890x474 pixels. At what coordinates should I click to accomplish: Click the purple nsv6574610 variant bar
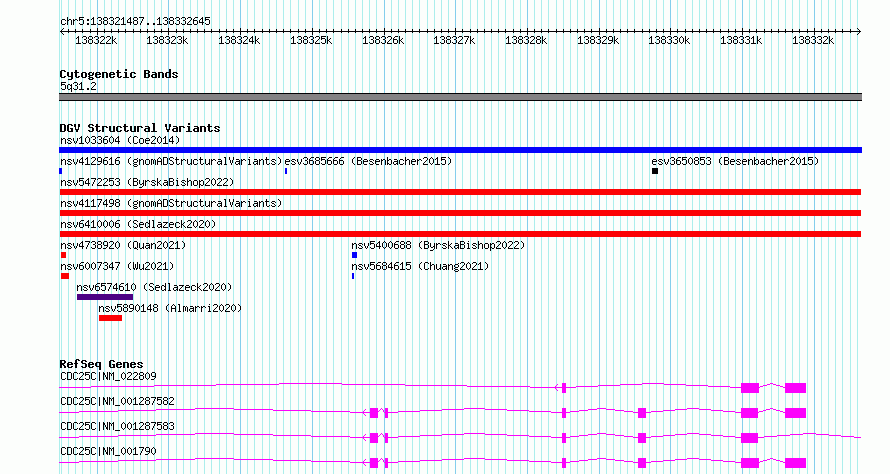tap(105, 297)
